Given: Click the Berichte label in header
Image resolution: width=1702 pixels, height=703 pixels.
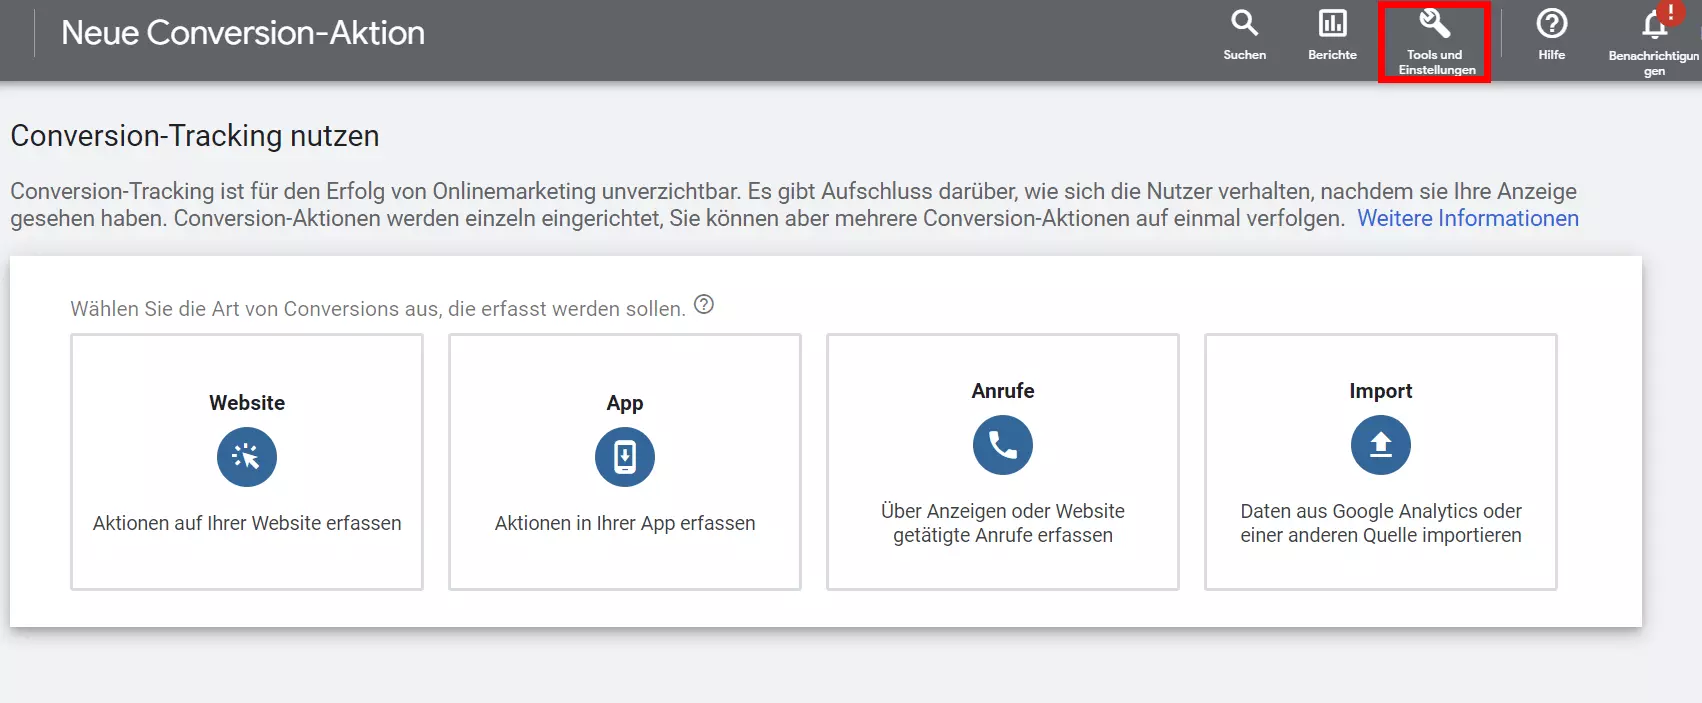Looking at the screenshot, I should coord(1332,55).
